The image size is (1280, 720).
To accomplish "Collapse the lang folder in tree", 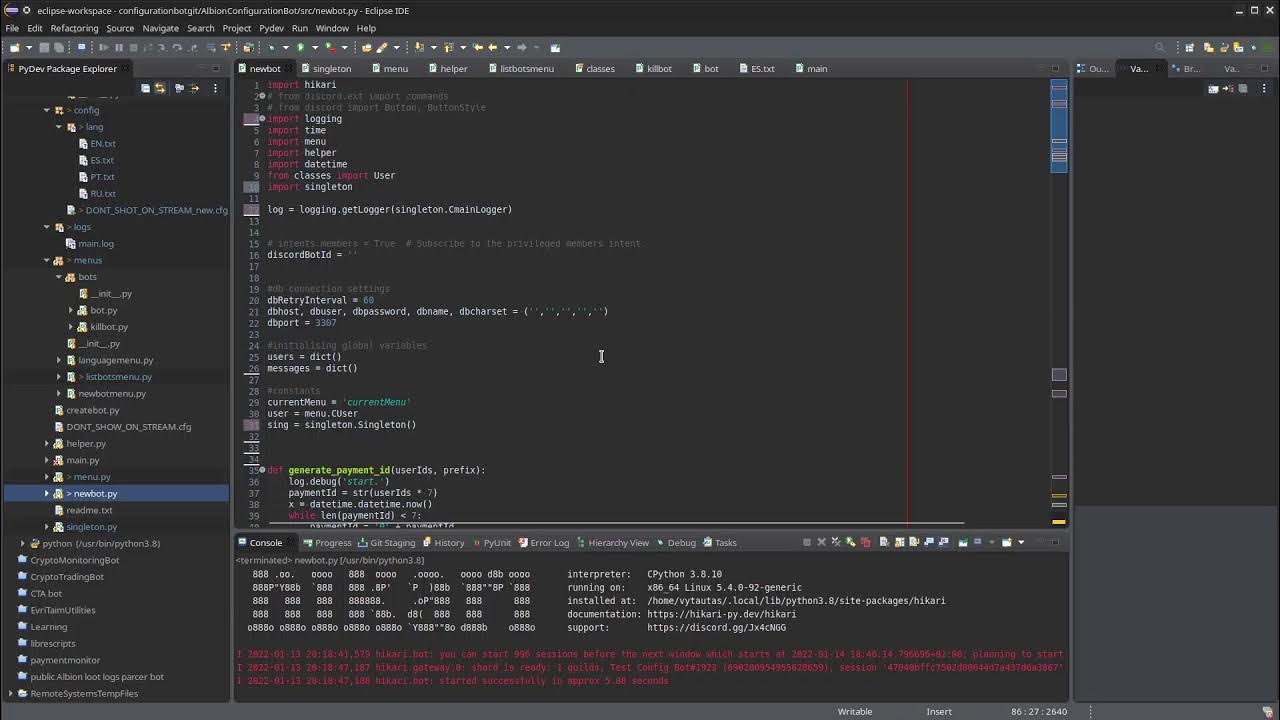I will (59, 127).
